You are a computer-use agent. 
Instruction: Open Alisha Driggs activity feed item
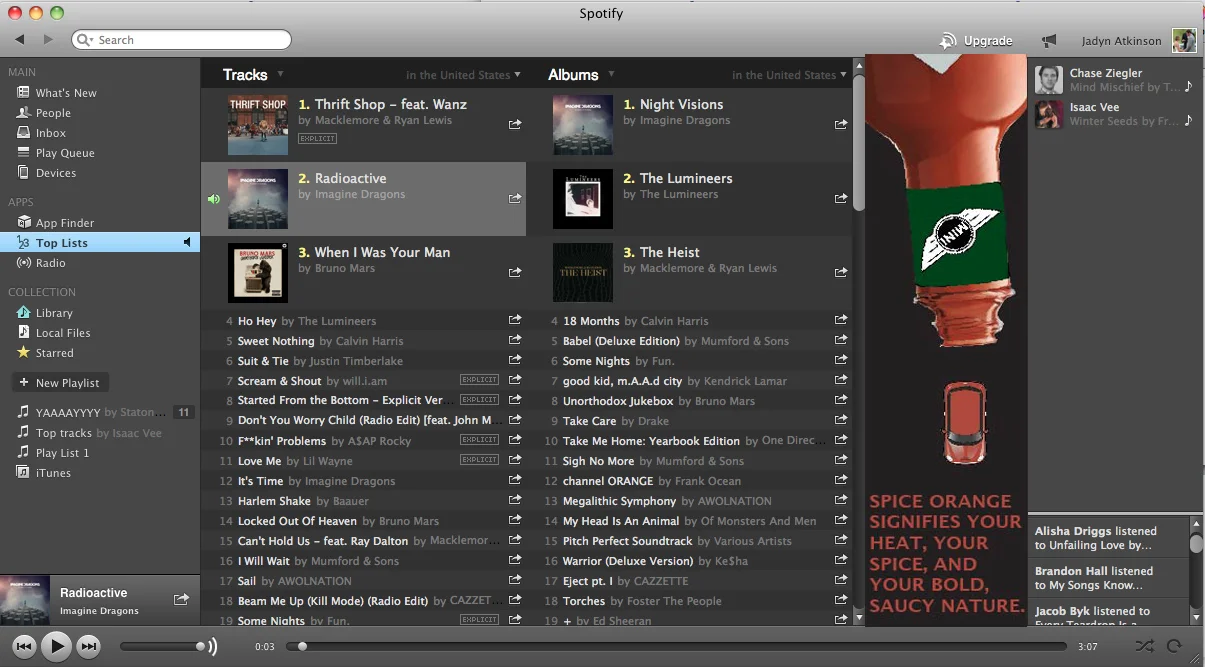[1108, 538]
